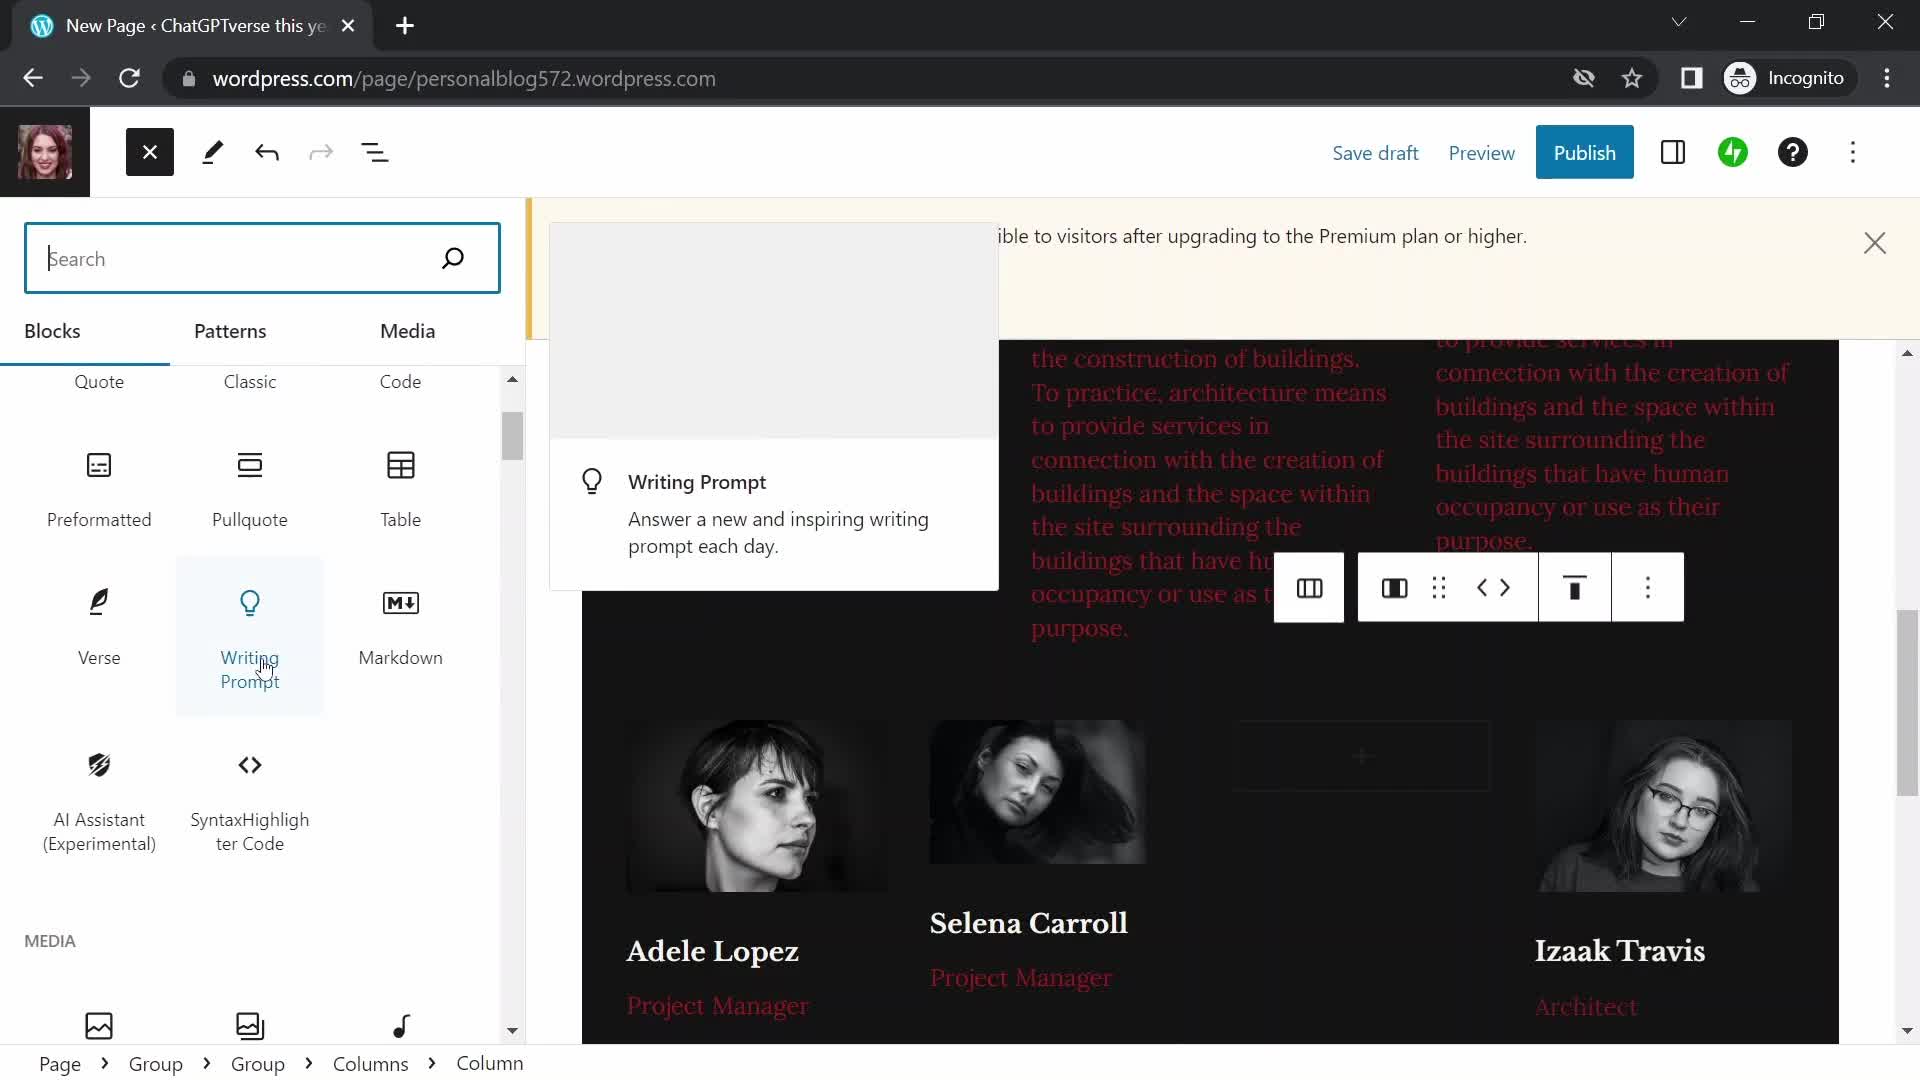The image size is (1920, 1080).
Task: Click the user avatar site icon
Action: 45,152
